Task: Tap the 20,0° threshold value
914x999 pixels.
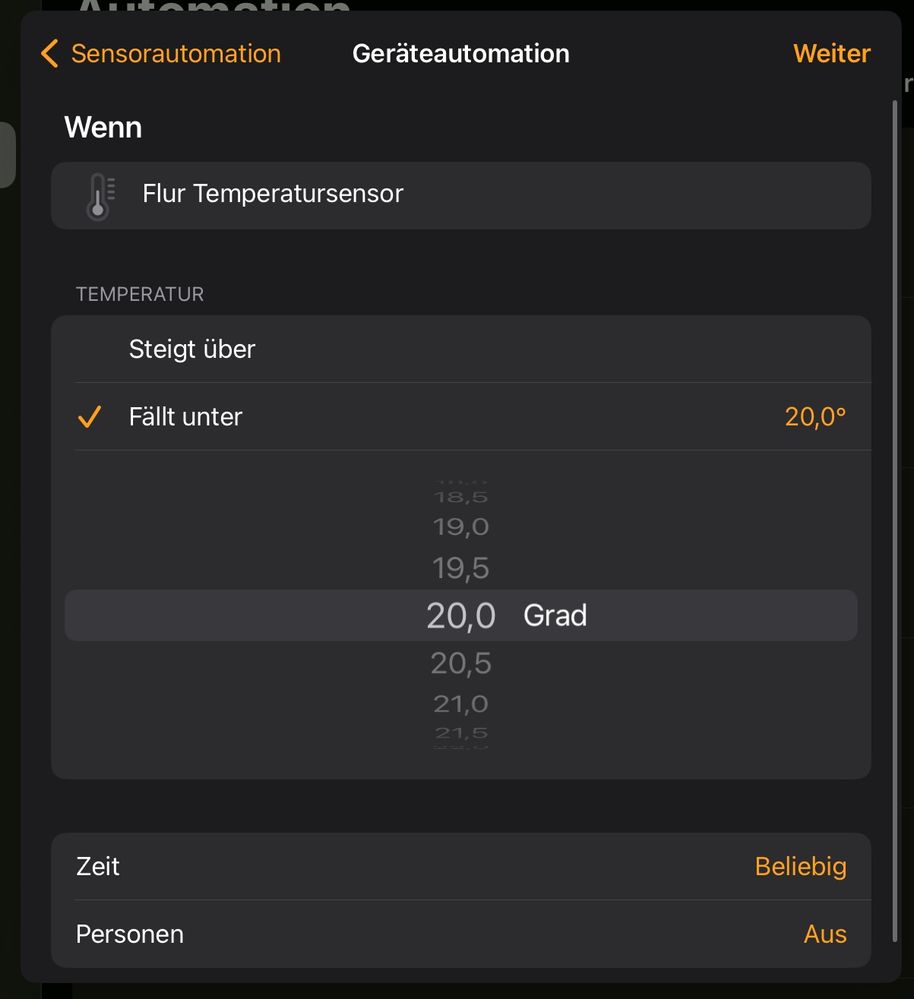Action: click(815, 417)
